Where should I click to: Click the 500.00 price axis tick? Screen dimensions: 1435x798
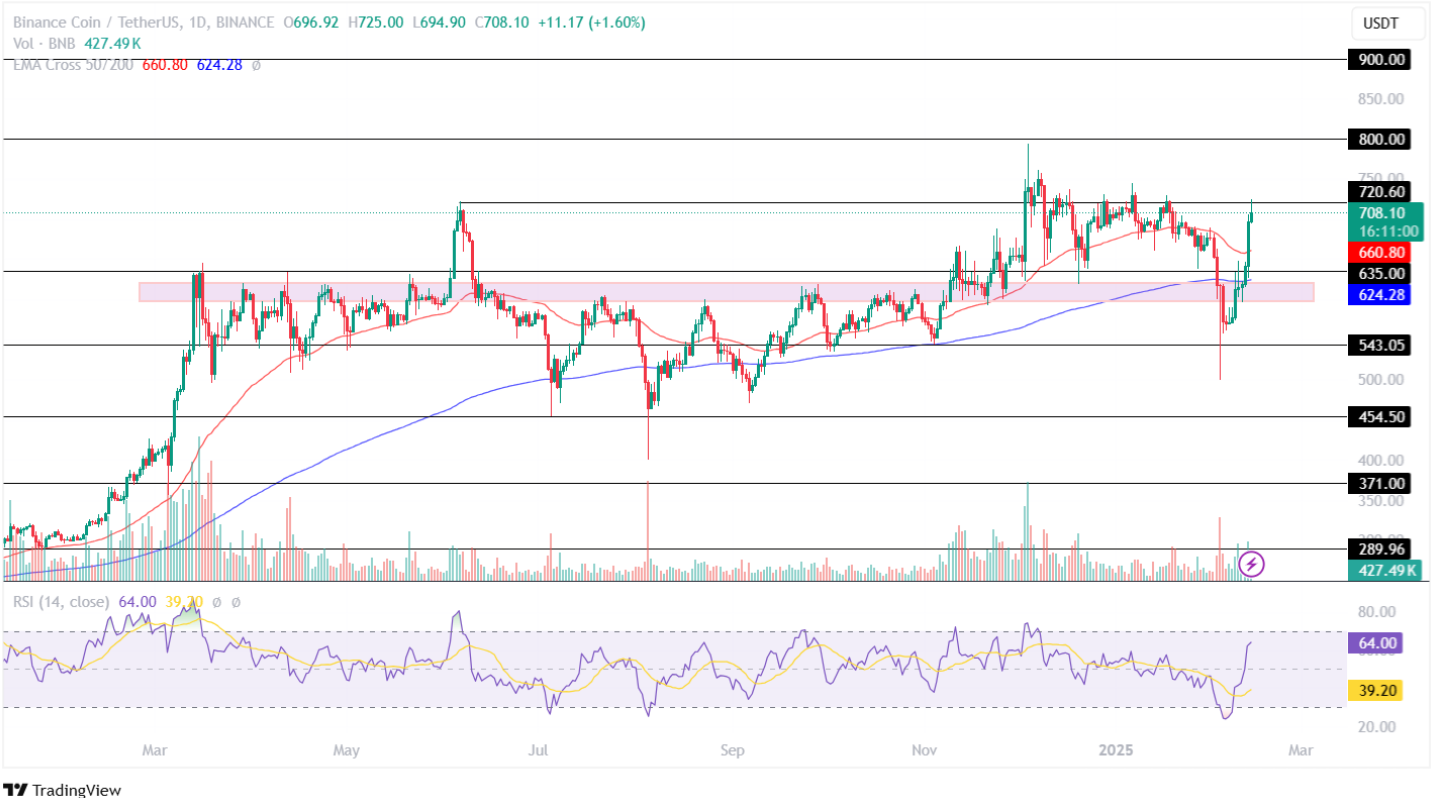tap(1380, 380)
